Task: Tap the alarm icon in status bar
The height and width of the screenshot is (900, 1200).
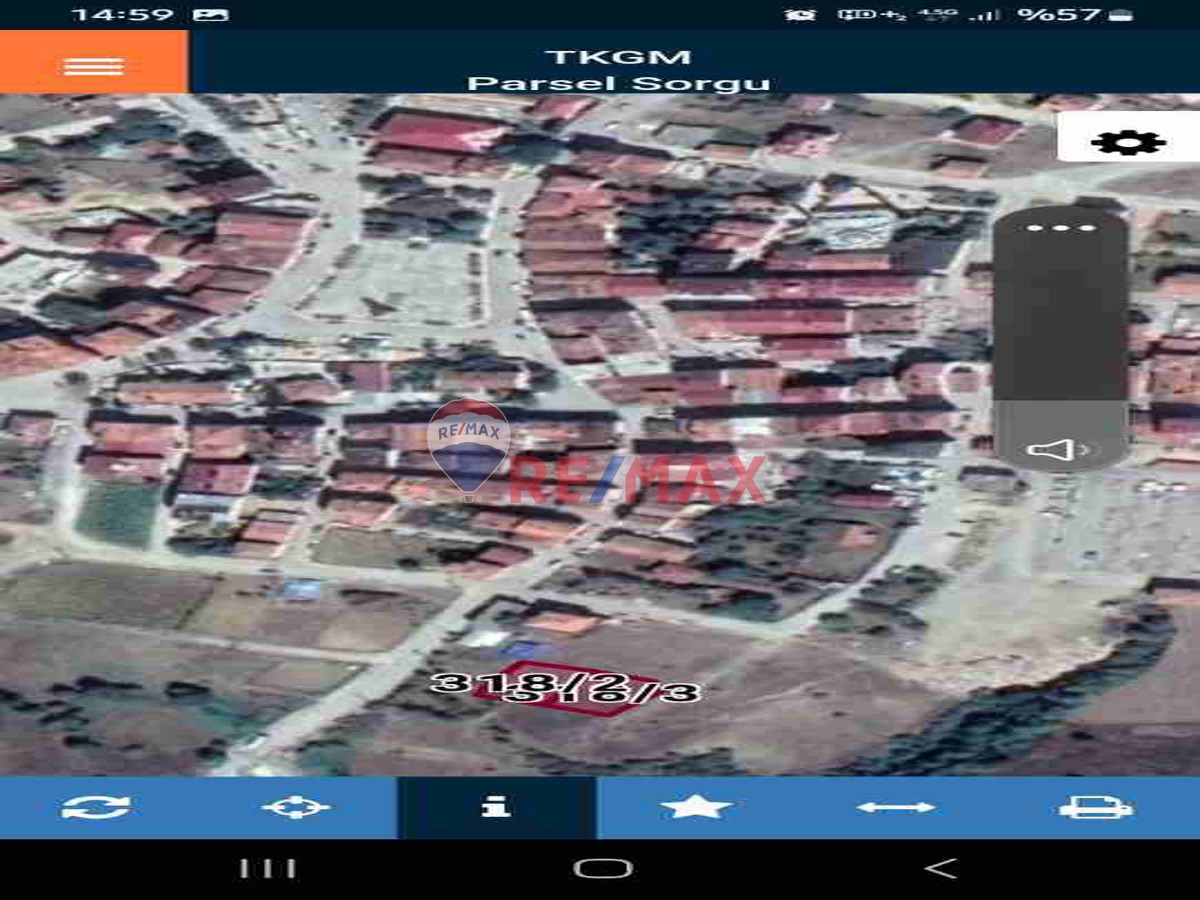Action: pos(800,15)
